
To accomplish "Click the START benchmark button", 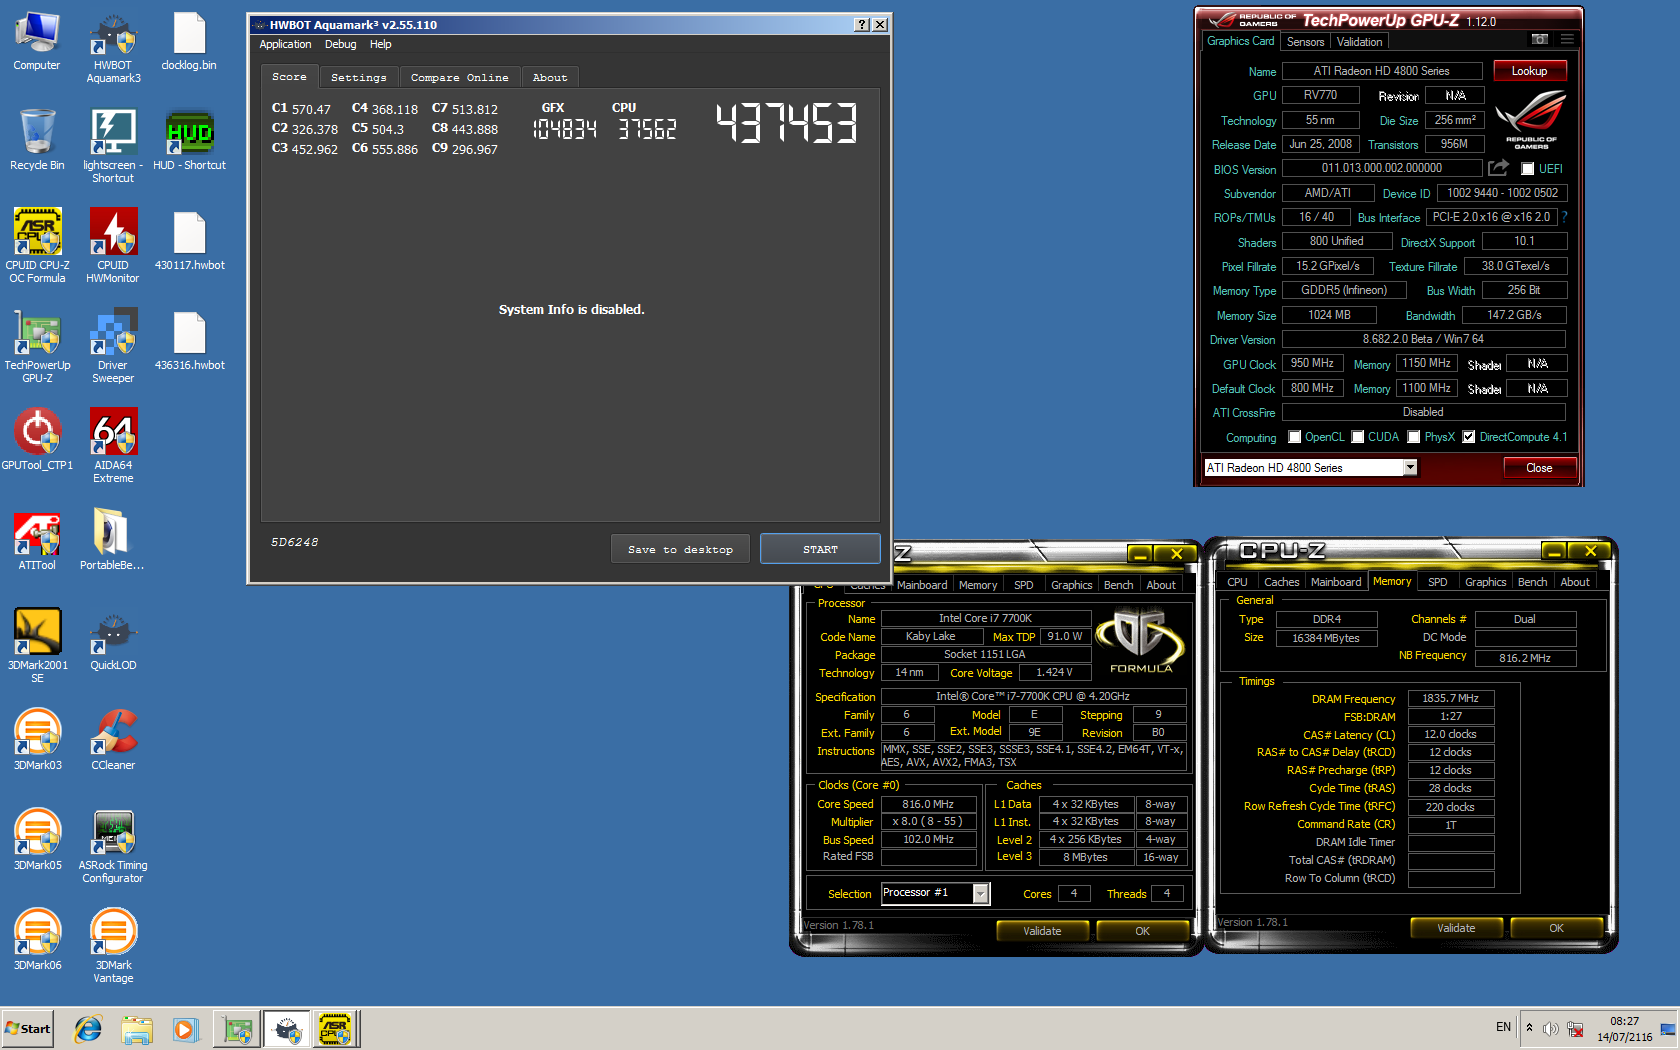I will point(820,549).
